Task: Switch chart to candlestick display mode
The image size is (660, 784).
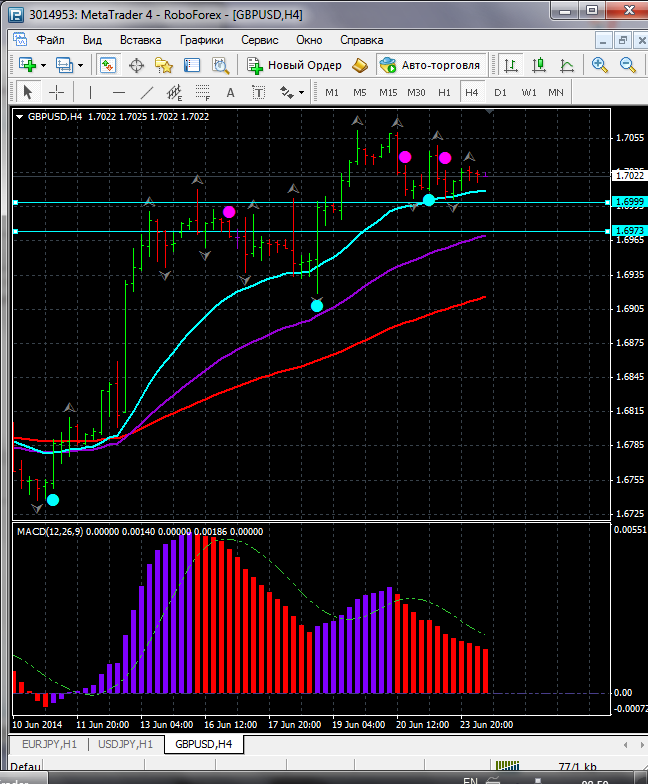Action: (539, 65)
